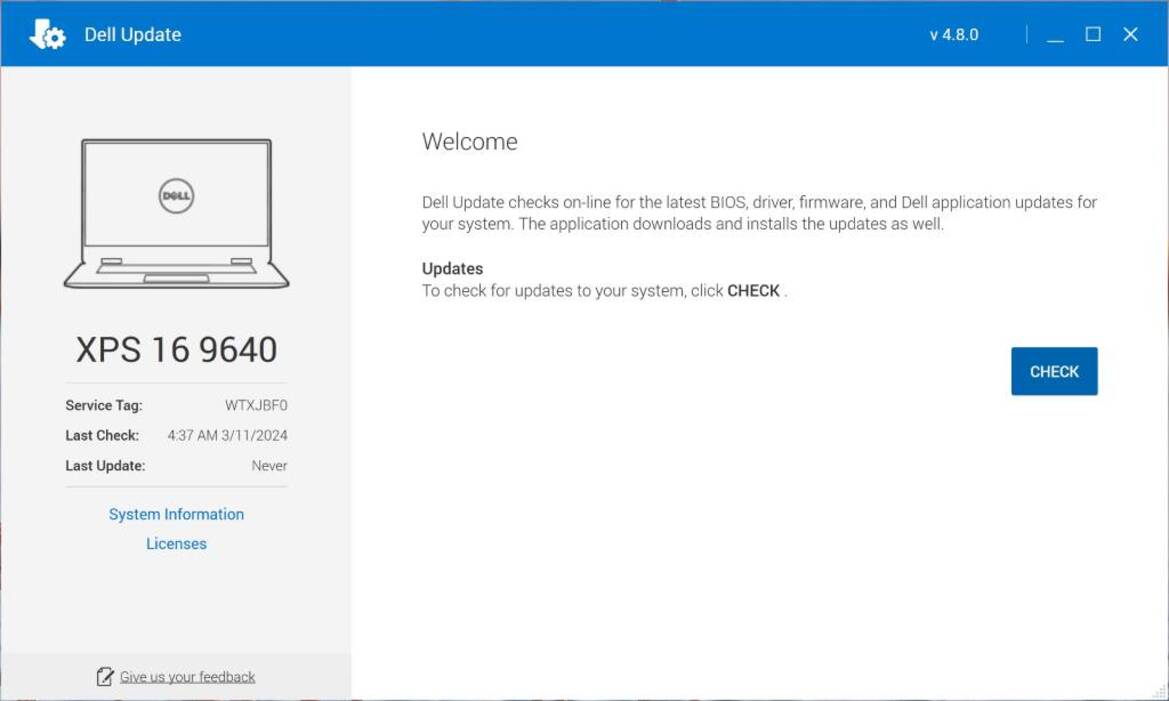1169x701 pixels.
Task: Click the service tag value WTXJBF0
Action: (x=256, y=406)
